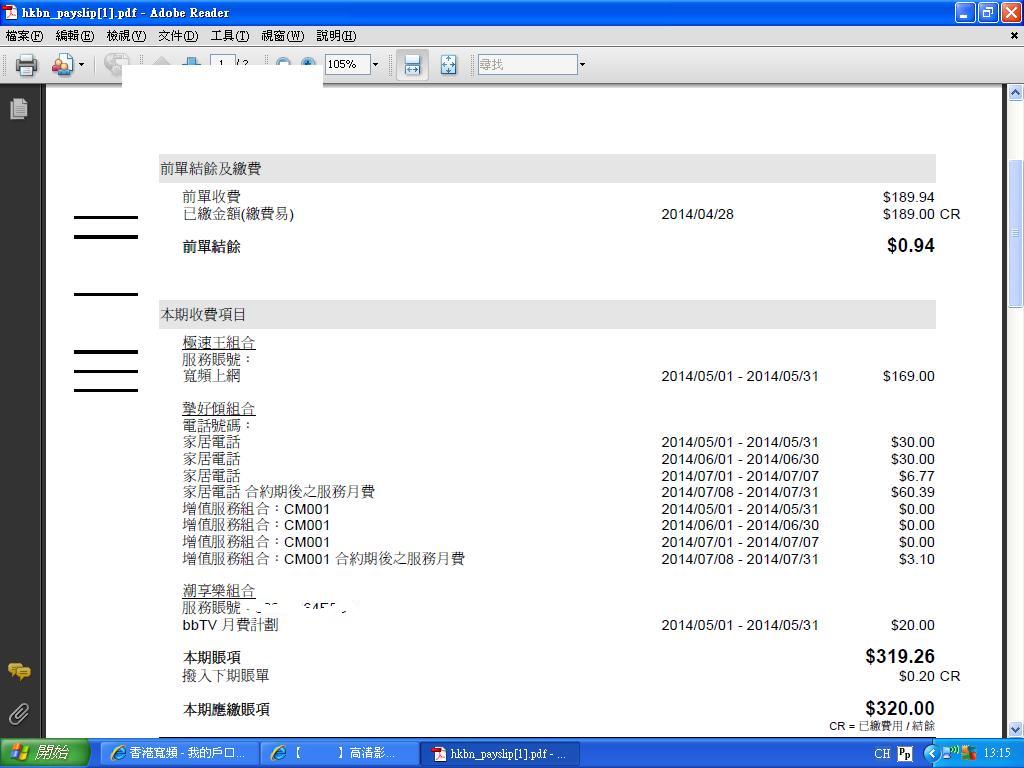Viewport: 1024px width, 768px height.
Task: Expand the collaboration icon's dropdown arrow
Action: [81, 65]
